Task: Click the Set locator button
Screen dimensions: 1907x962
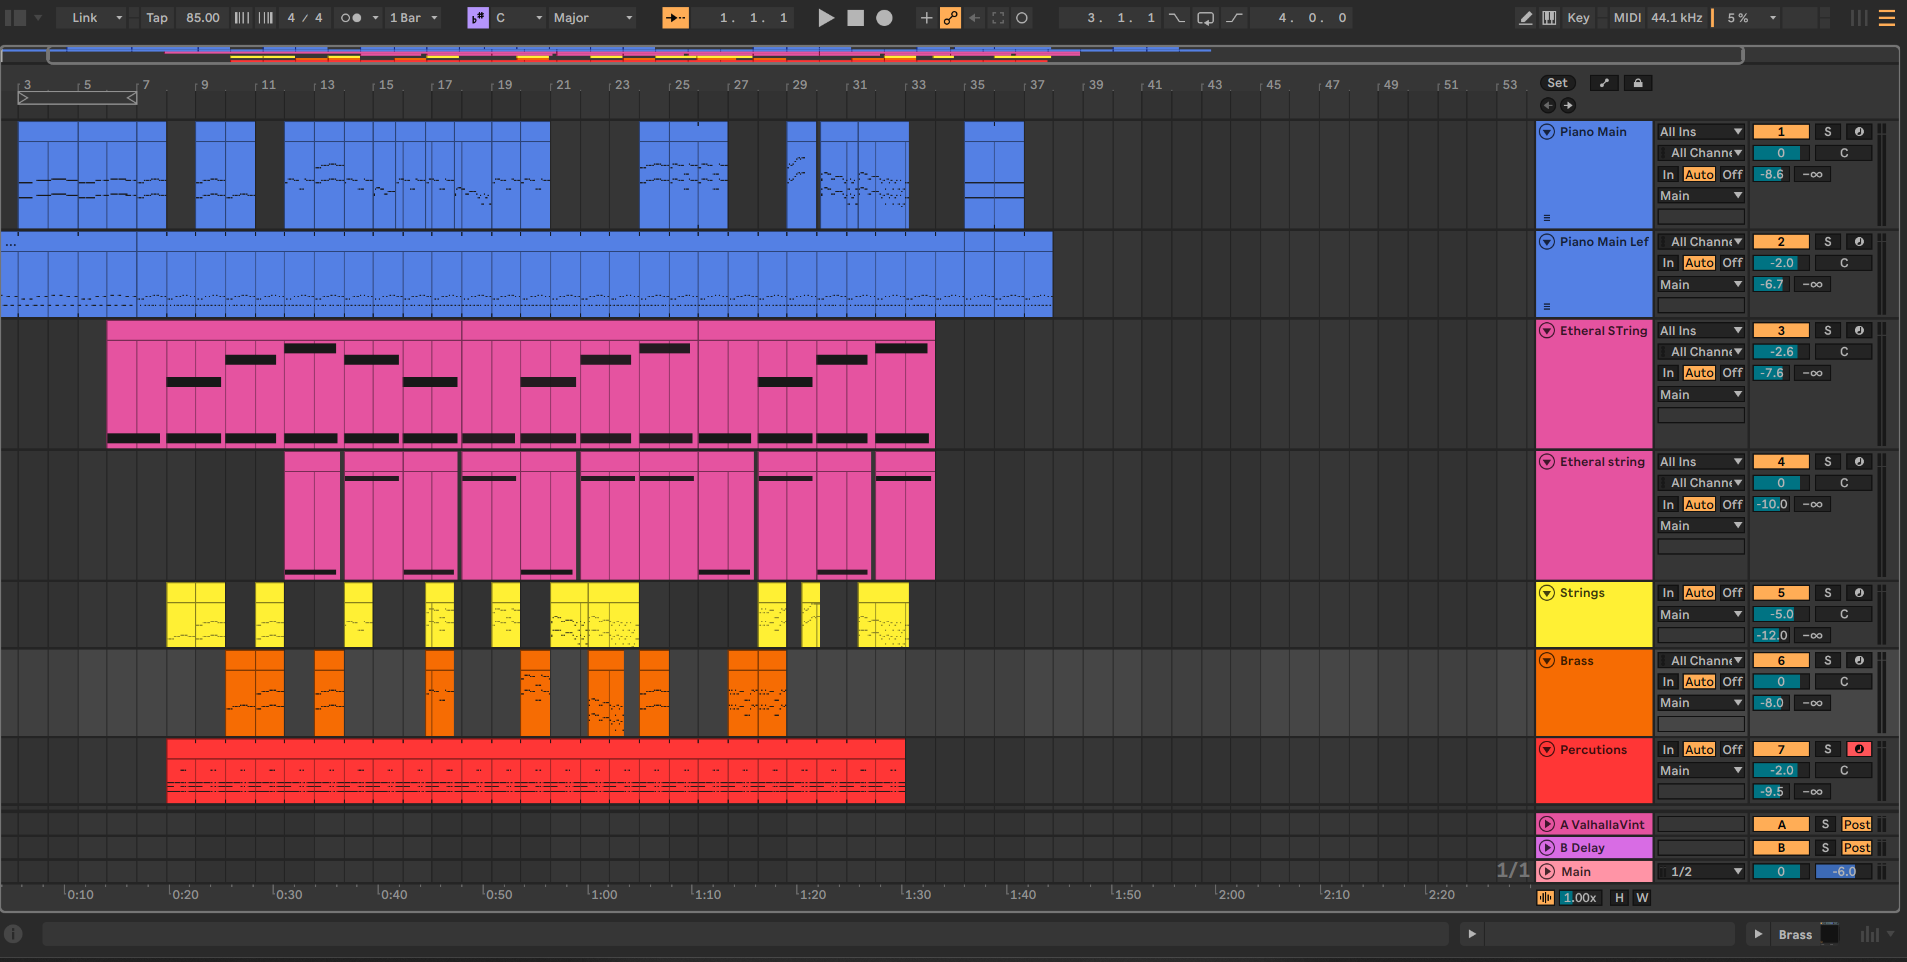Action: pos(1558,83)
